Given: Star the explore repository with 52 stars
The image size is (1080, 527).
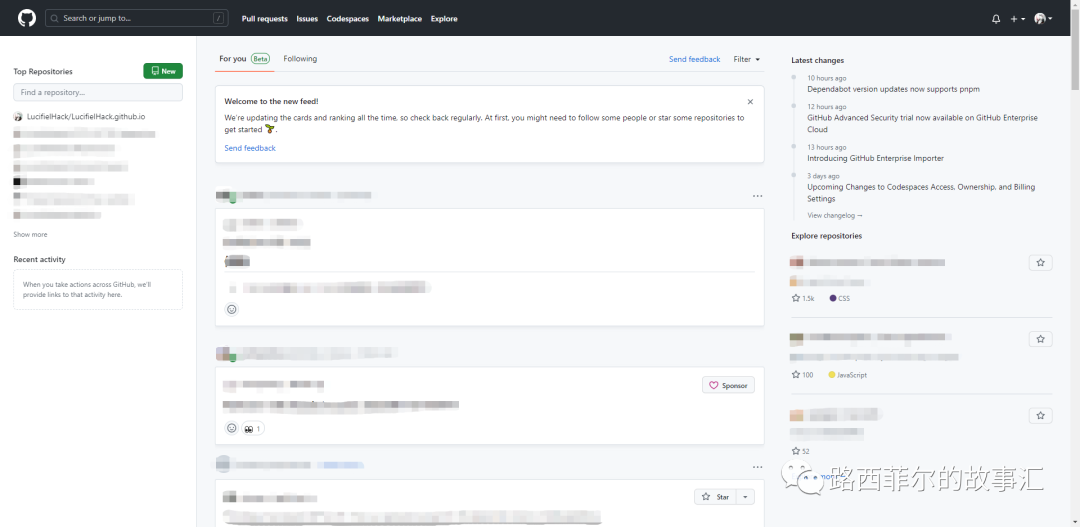Looking at the screenshot, I should tap(1040, 415).
